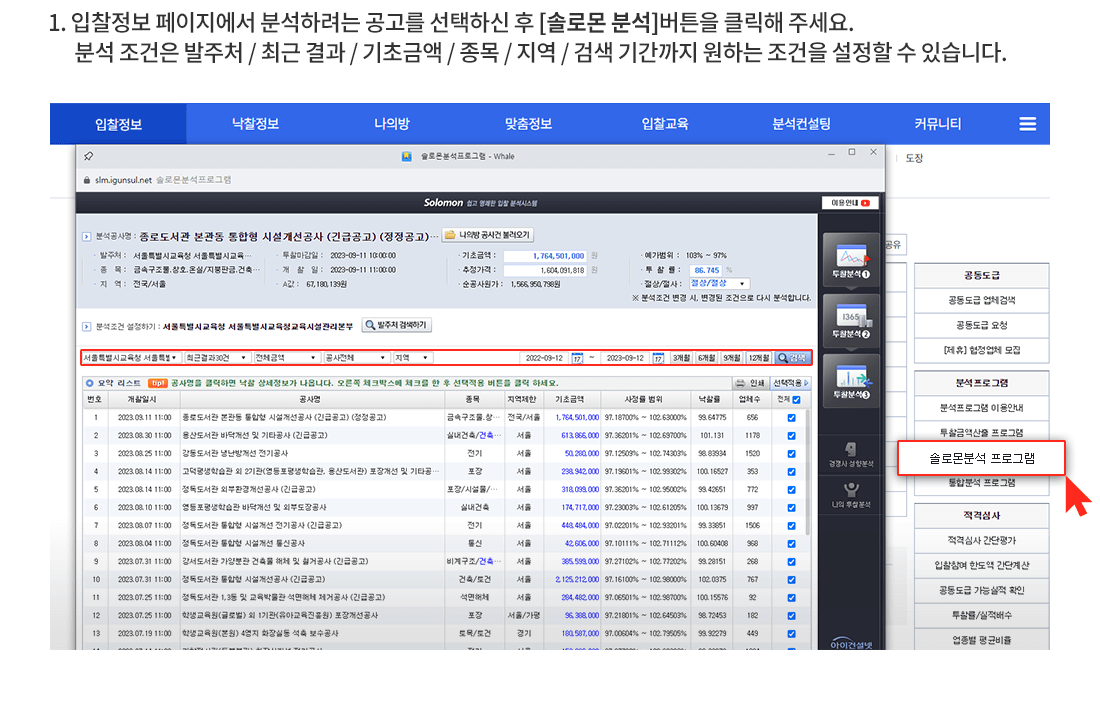
Task: Click the 투찰률 field showing 86.745
Action: click(706, 270)
